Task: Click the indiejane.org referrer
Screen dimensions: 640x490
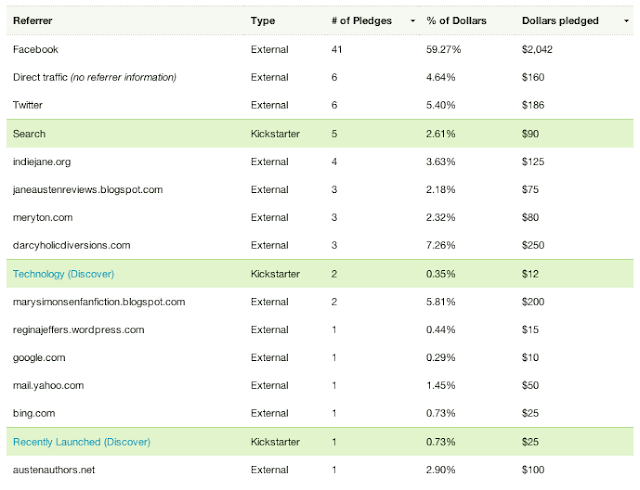Action: coord(44,161)
